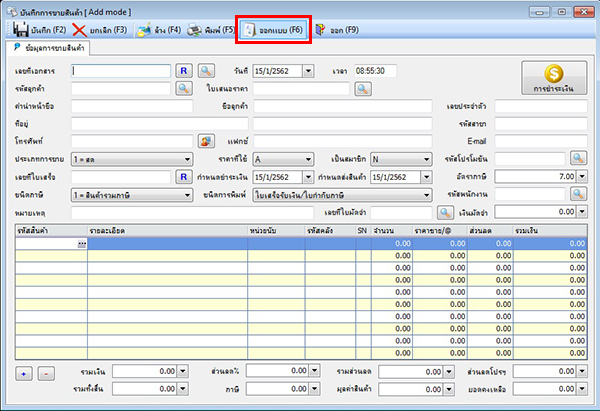
Task: Open the print type receipt/tax invoice dropdown
Action: point(342,195)
